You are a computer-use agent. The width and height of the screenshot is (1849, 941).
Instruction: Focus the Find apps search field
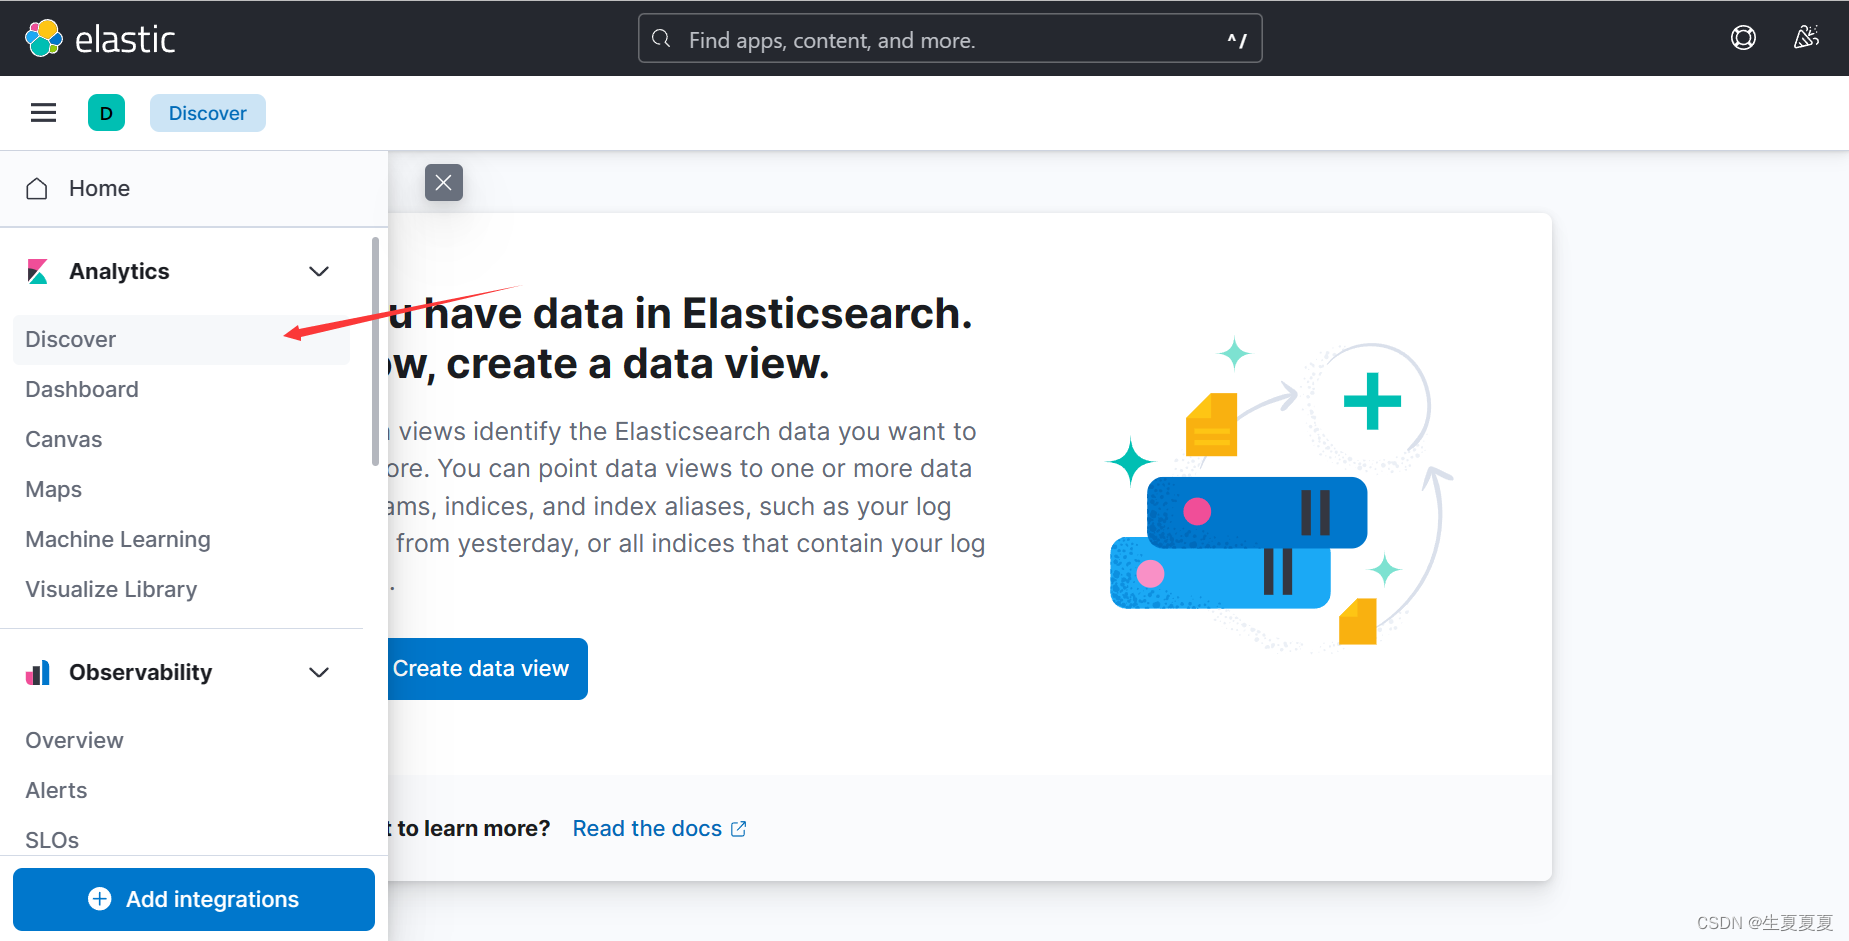point(950,39)
